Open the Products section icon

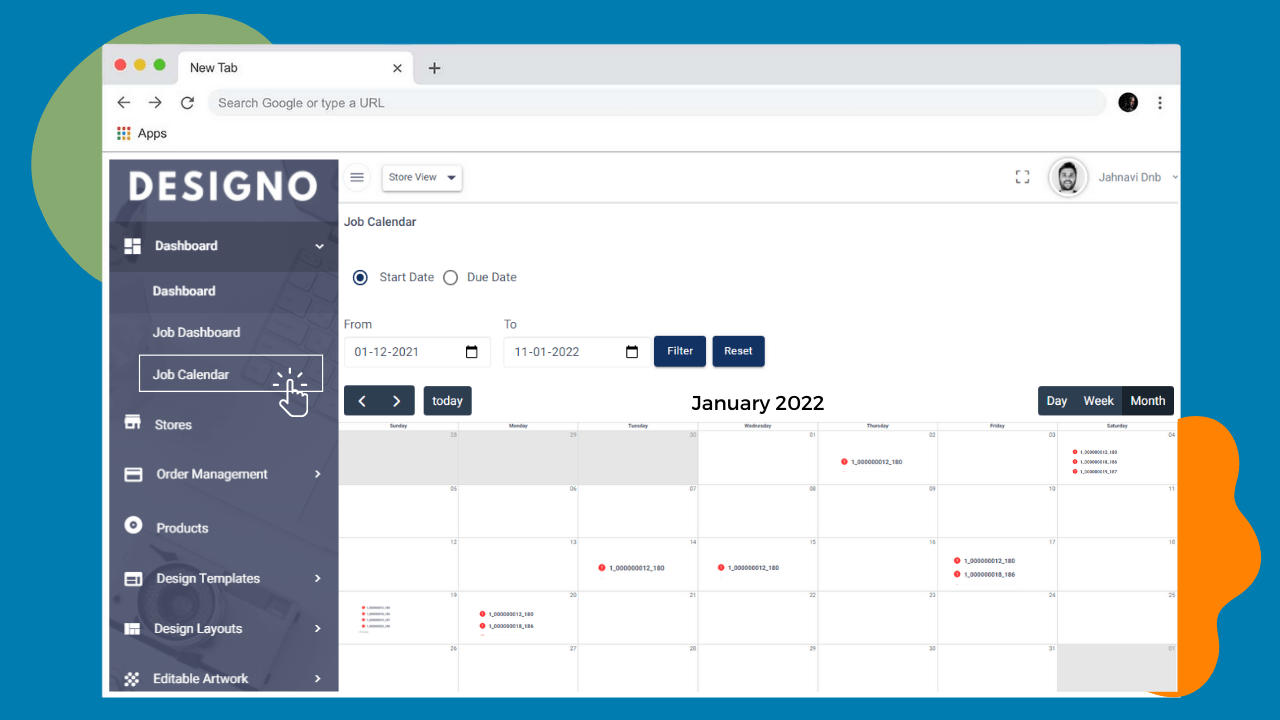(x=132, y=527)
